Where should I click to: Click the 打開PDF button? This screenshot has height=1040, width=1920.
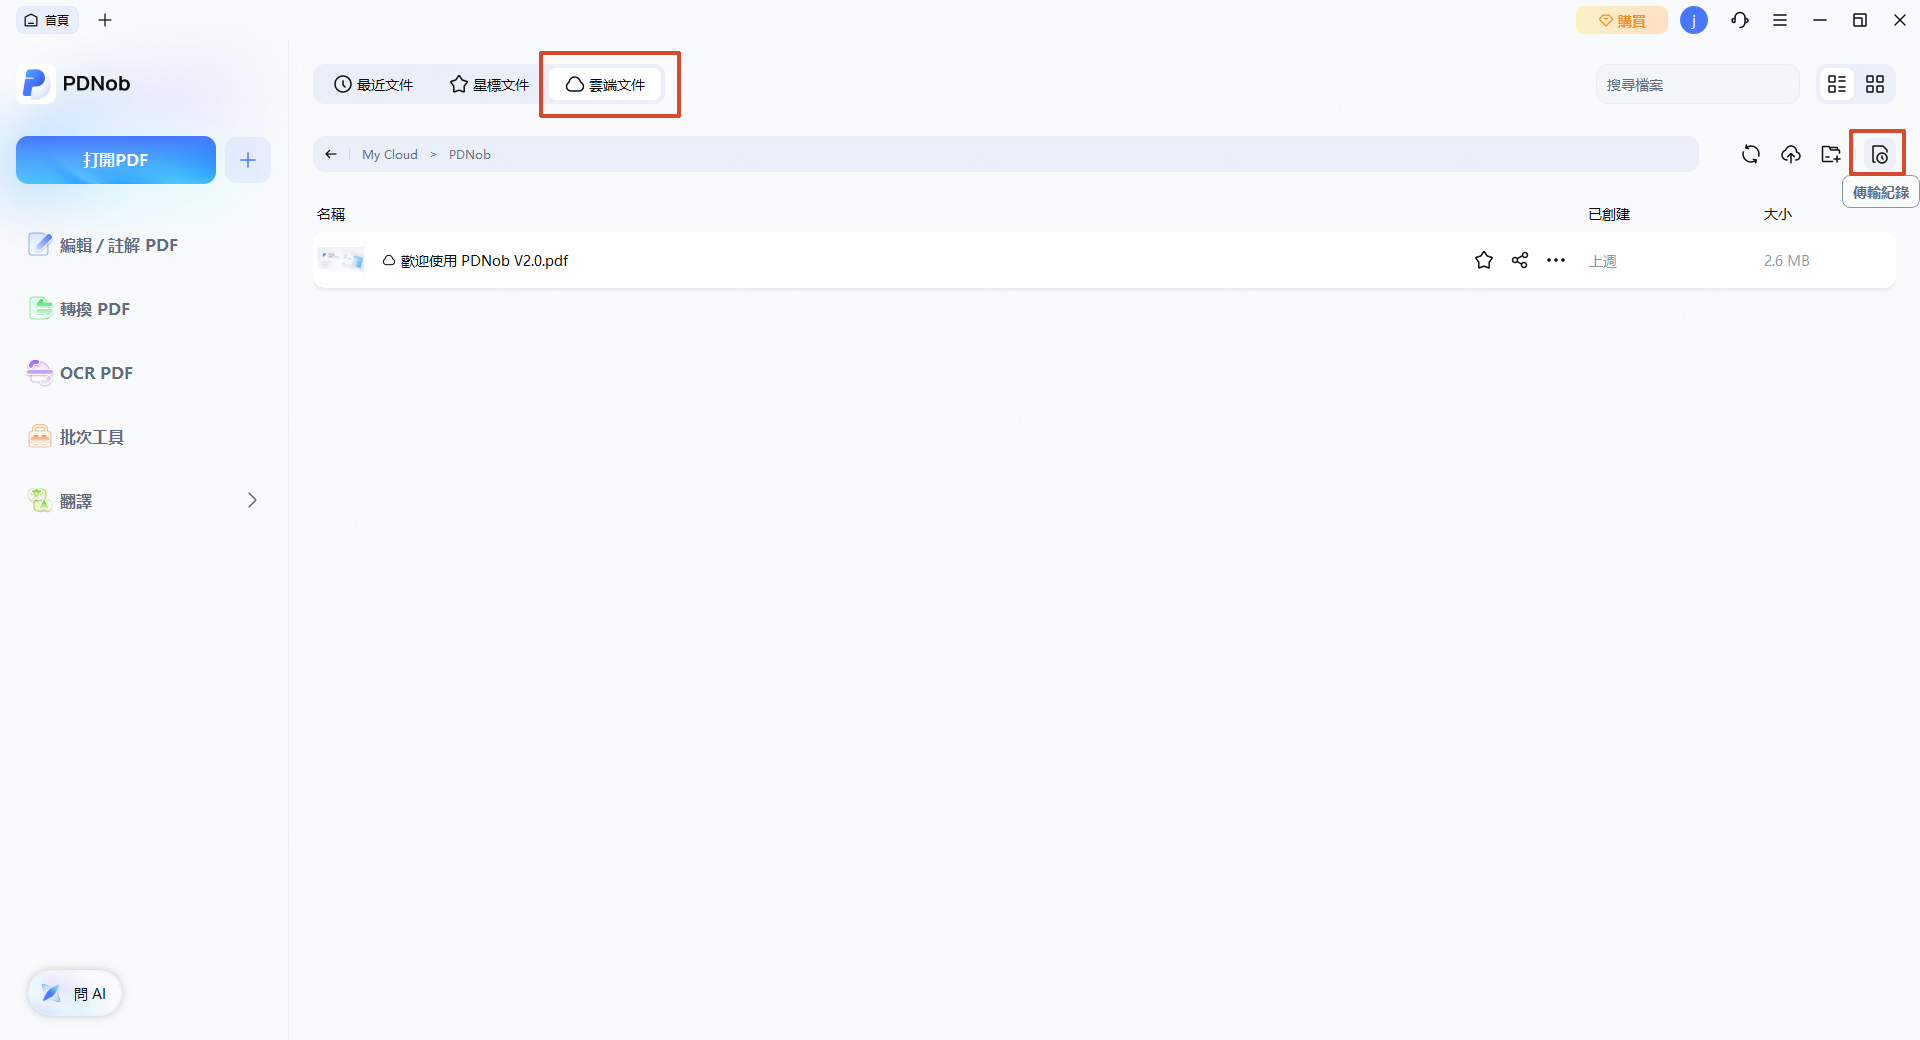pos(116,160)
